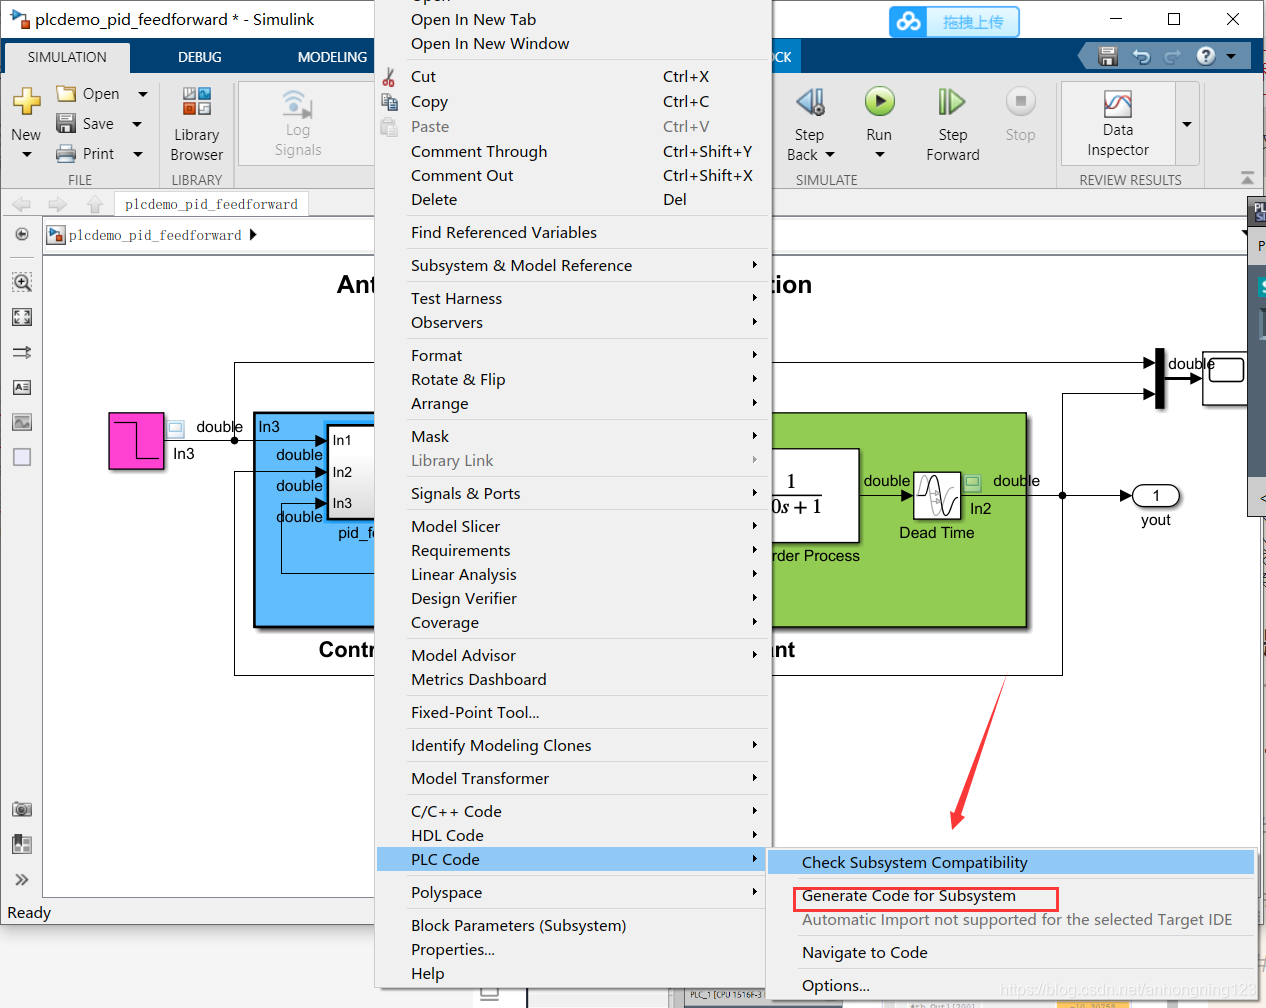This screenshot has height=1008, width=1266.
Task: Click Check Subsystem Compatibility
Action: [x=1011, y=863]
